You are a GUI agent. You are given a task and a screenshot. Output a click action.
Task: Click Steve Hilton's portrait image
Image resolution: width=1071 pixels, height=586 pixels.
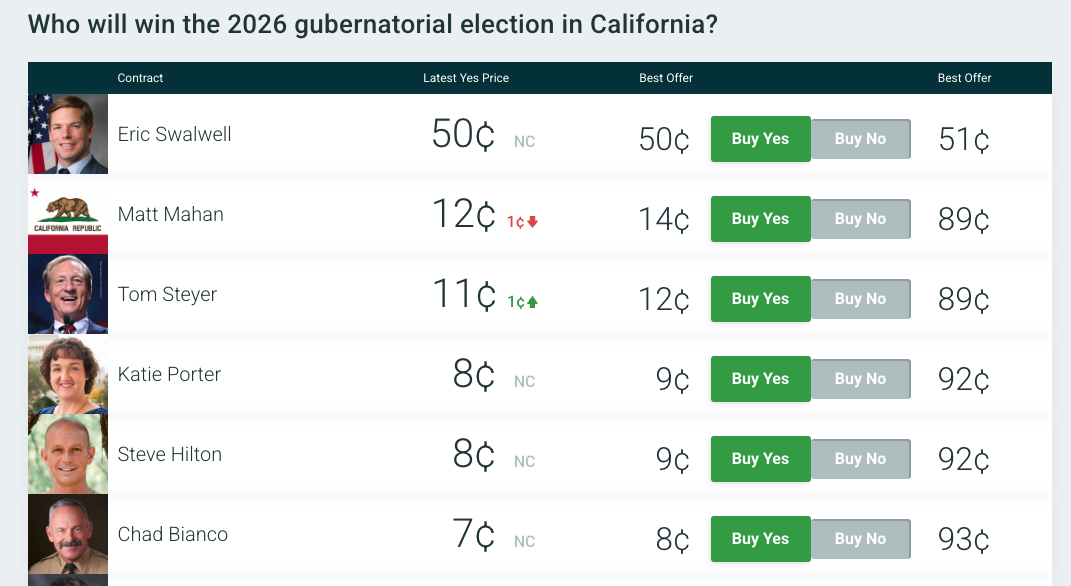[67, 454]
